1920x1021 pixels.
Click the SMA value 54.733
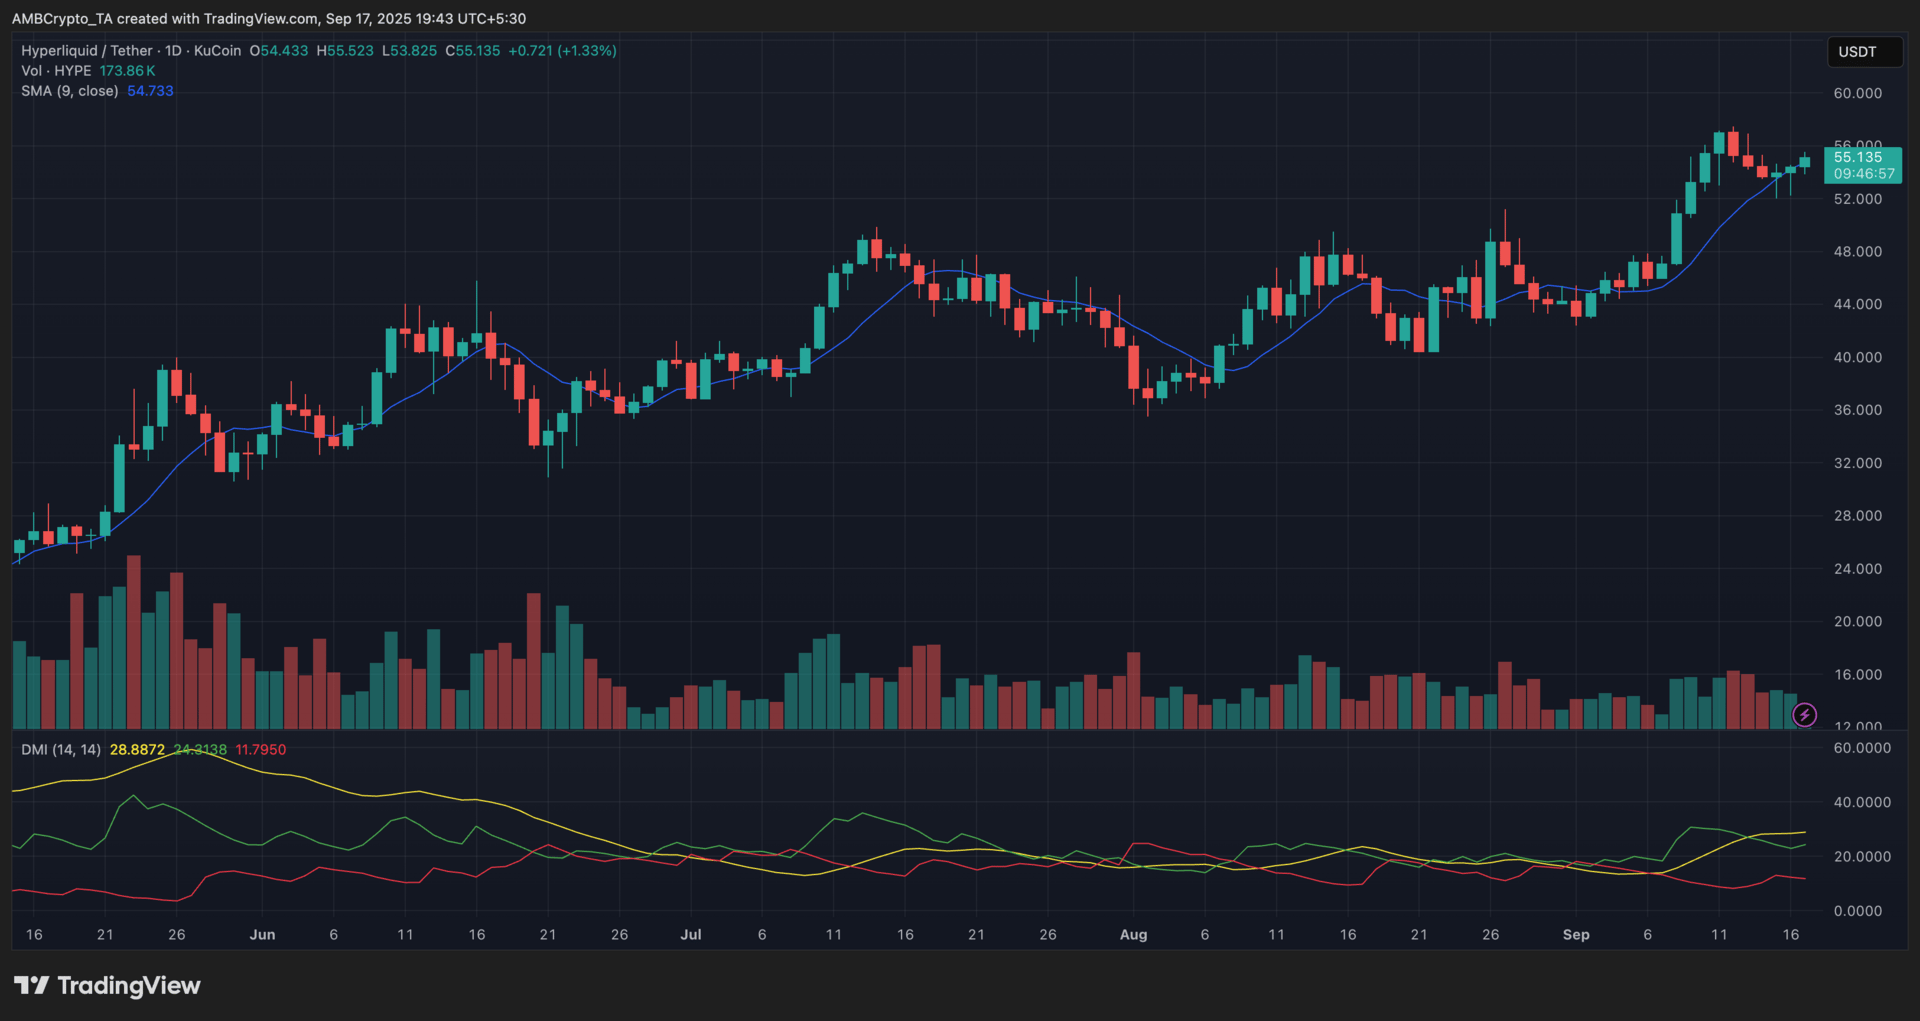pos(150,90)
